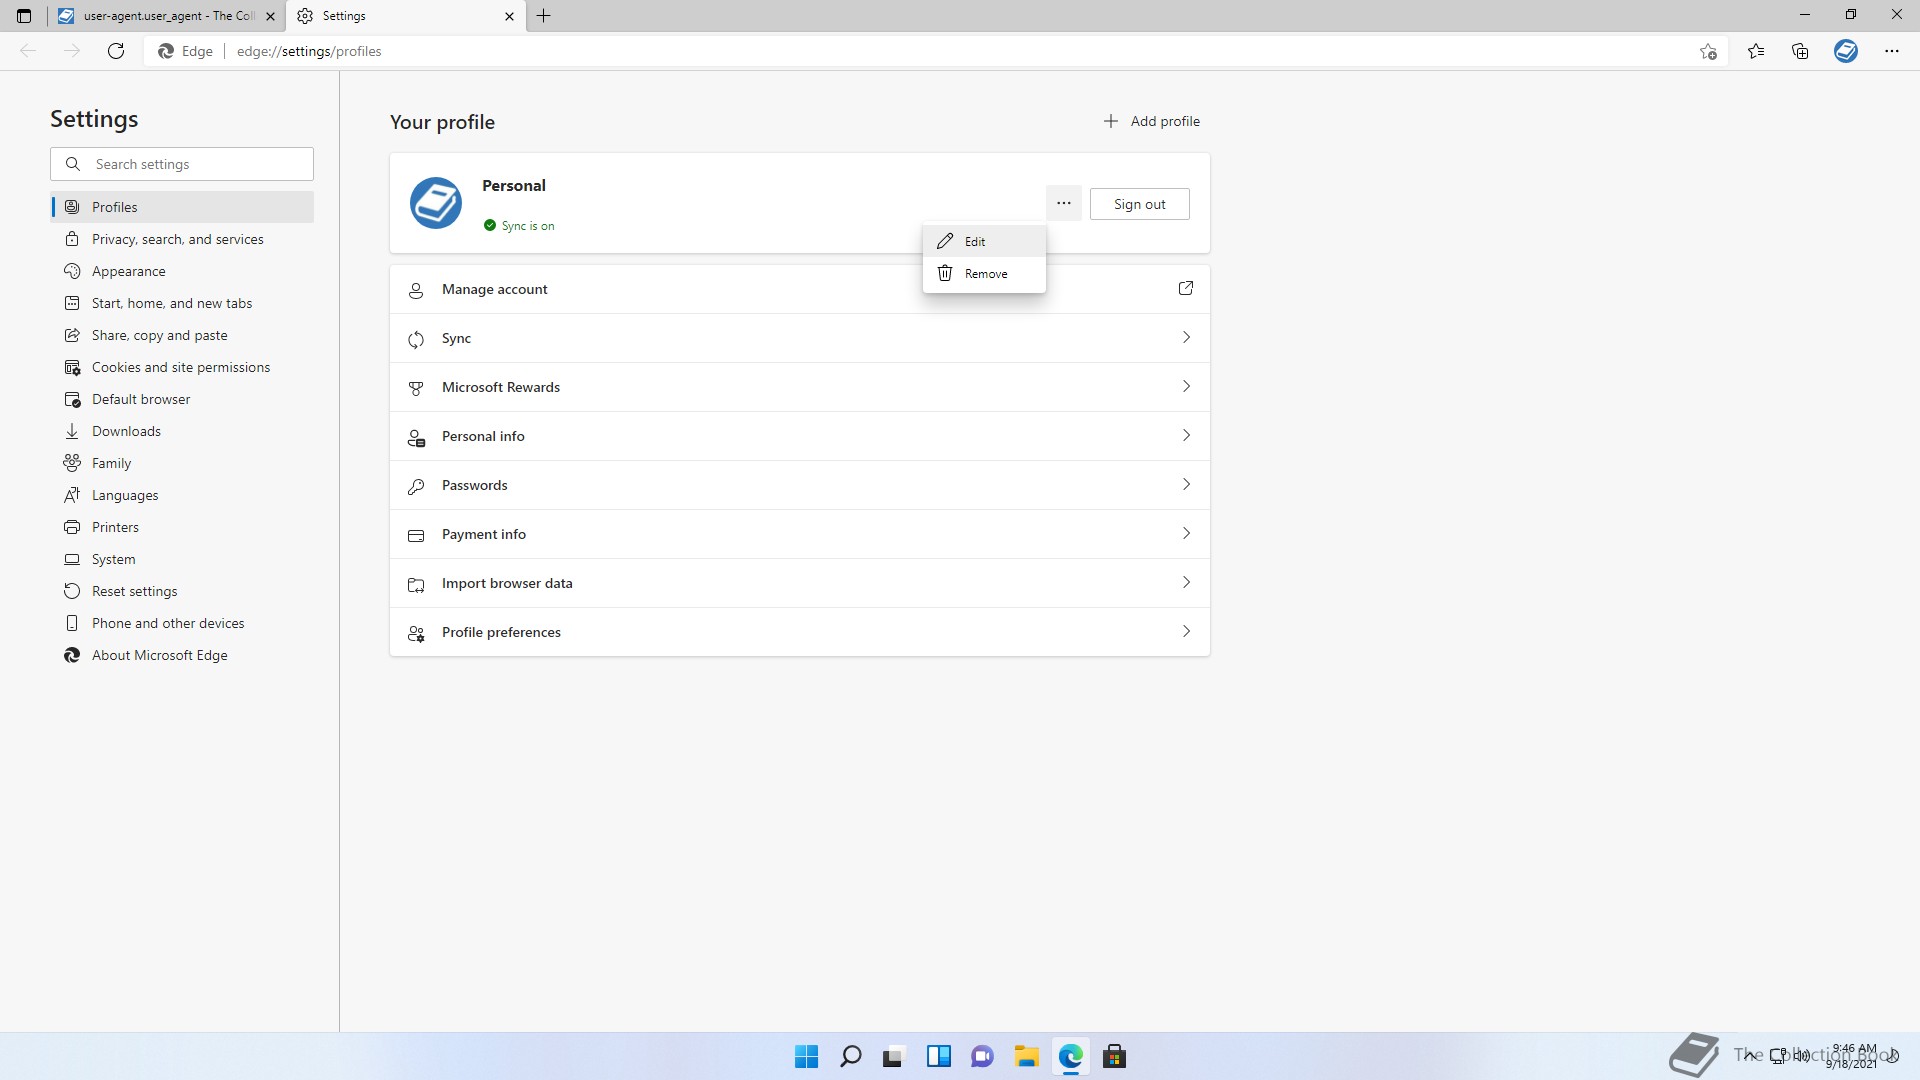Image resolution: width=1920 pixels, height=1080 pixels.
Task: Expand Microsoft Rewards row chevron
Action: tap(1186, 386)
